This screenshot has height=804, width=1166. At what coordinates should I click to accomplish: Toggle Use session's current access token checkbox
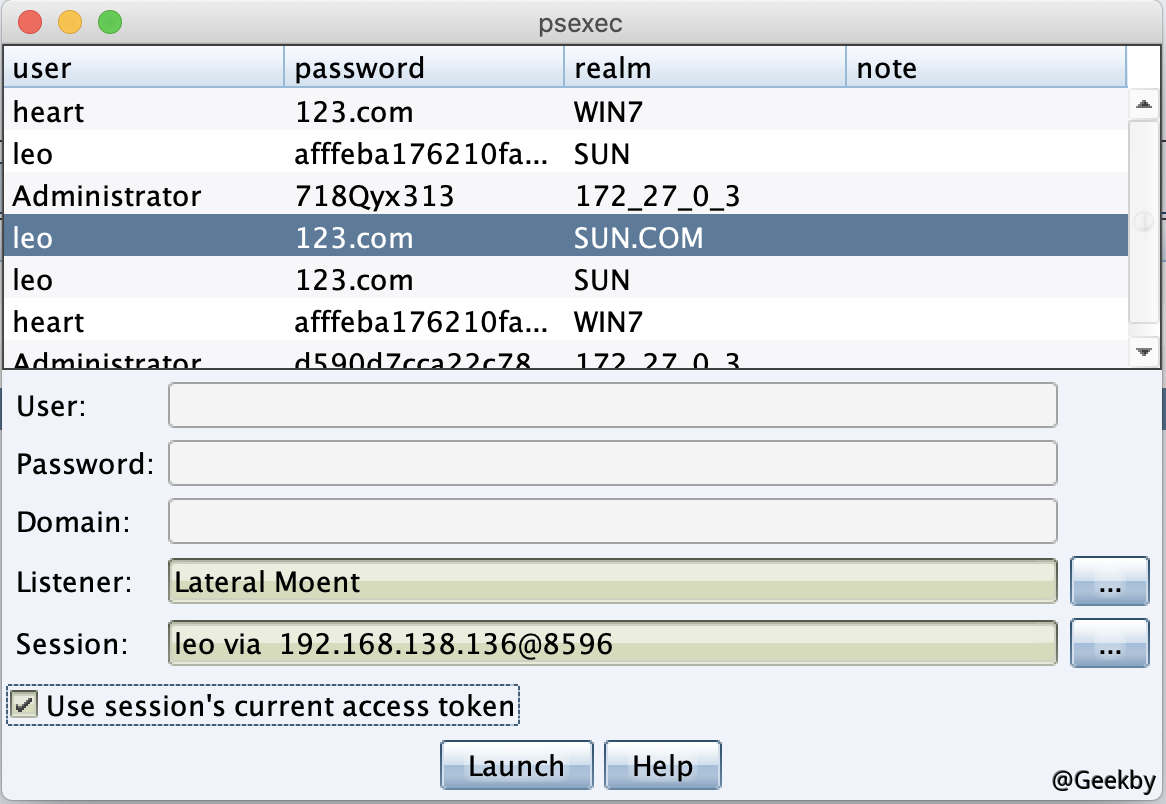pyautogui.click(x=27, y=705)
